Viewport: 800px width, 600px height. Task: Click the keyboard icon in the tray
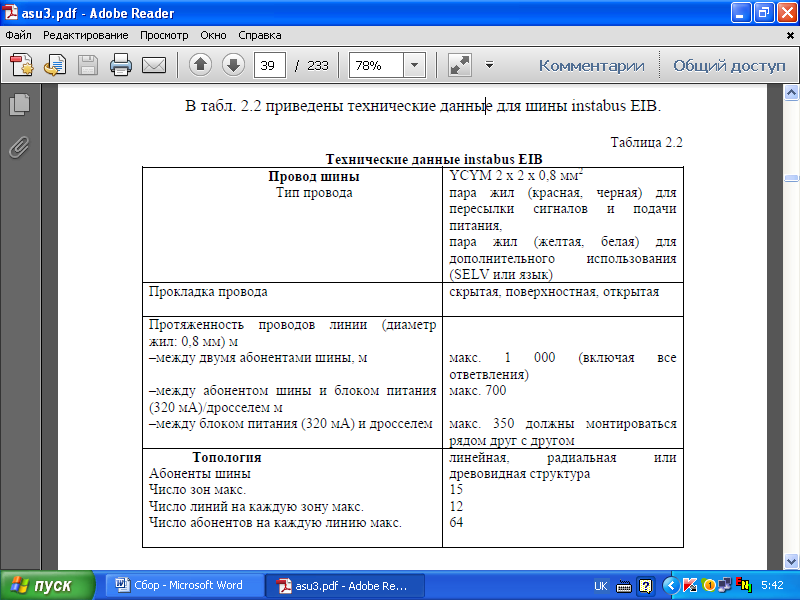tap(623, 586)
